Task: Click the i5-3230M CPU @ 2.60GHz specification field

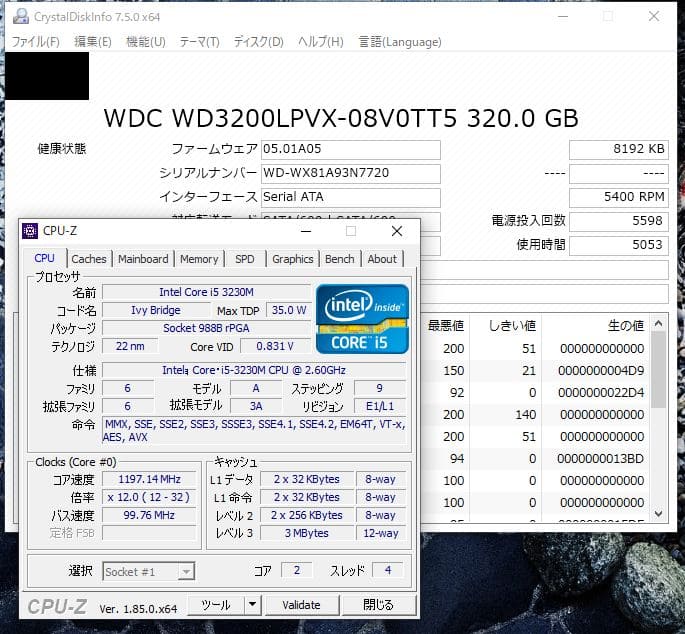Action: (x=254, y=370)
